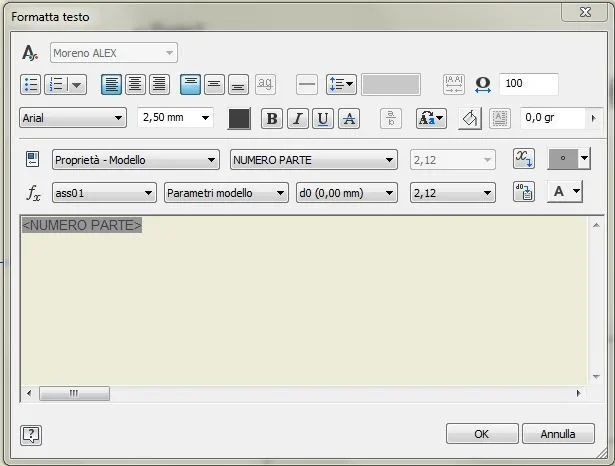
Task: Toggle middle vertical alignment
Action: 214,84
